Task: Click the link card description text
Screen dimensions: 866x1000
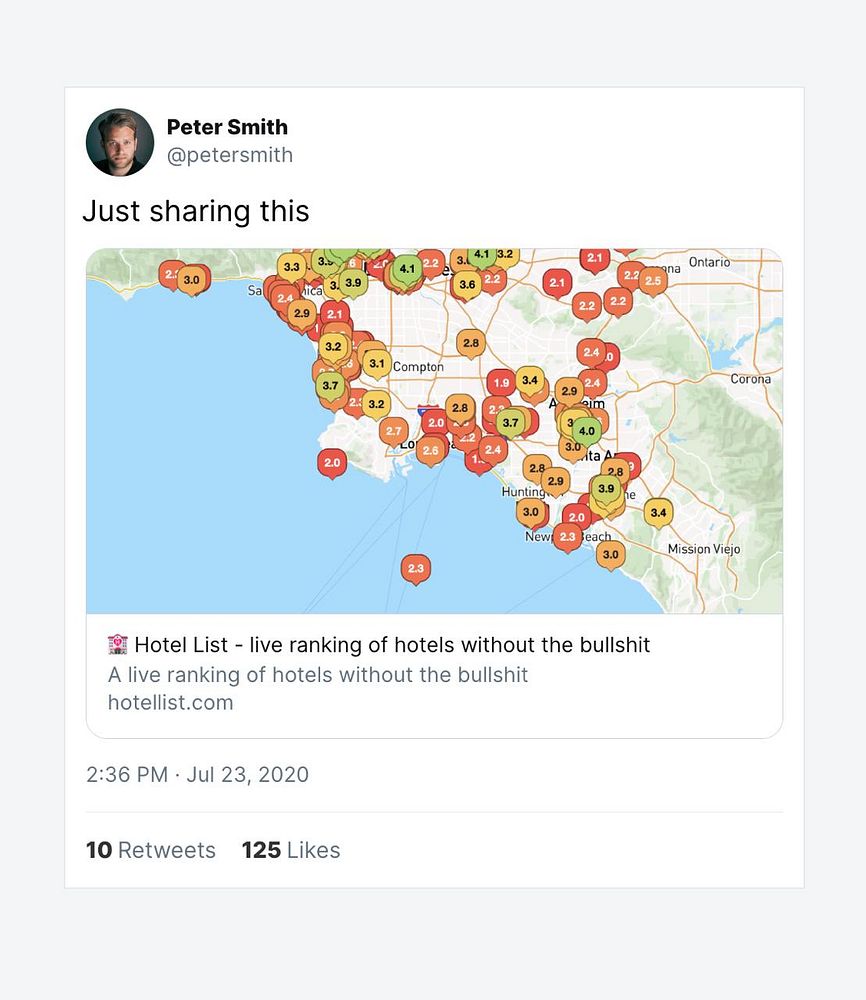Action: [x=318, y=674]
